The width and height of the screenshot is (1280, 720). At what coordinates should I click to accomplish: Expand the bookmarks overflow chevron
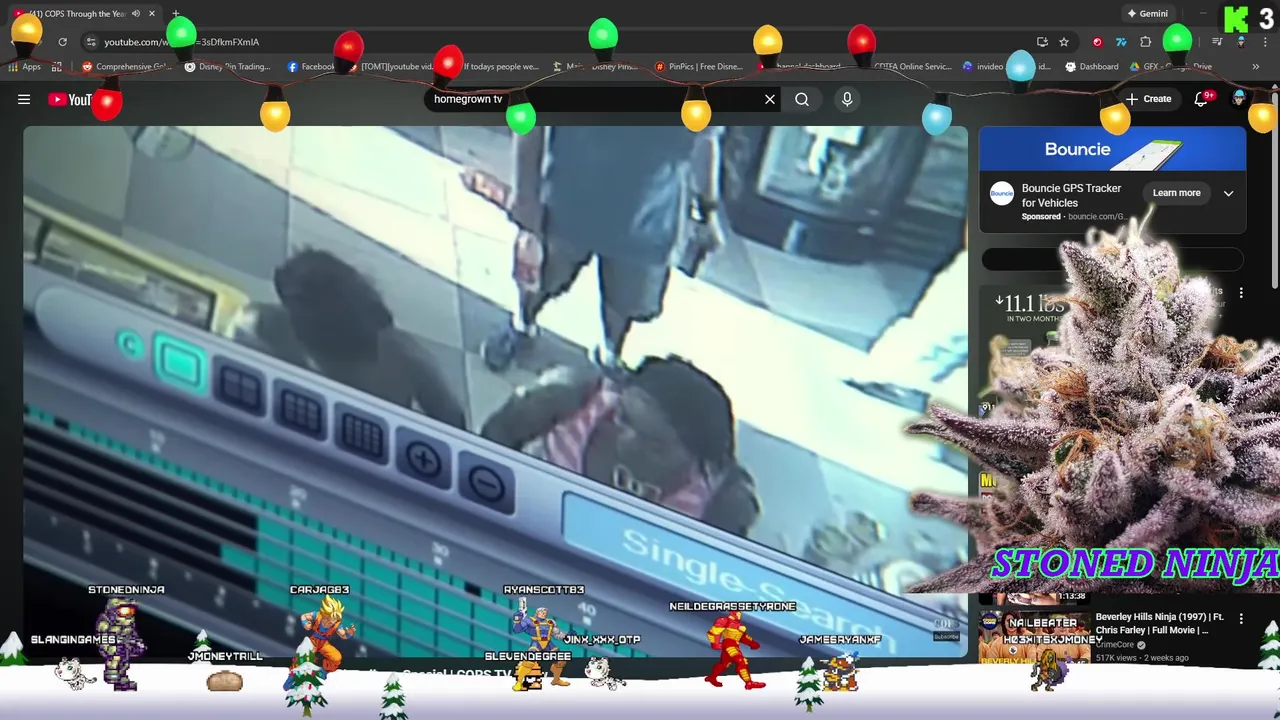coord(1255,67)
